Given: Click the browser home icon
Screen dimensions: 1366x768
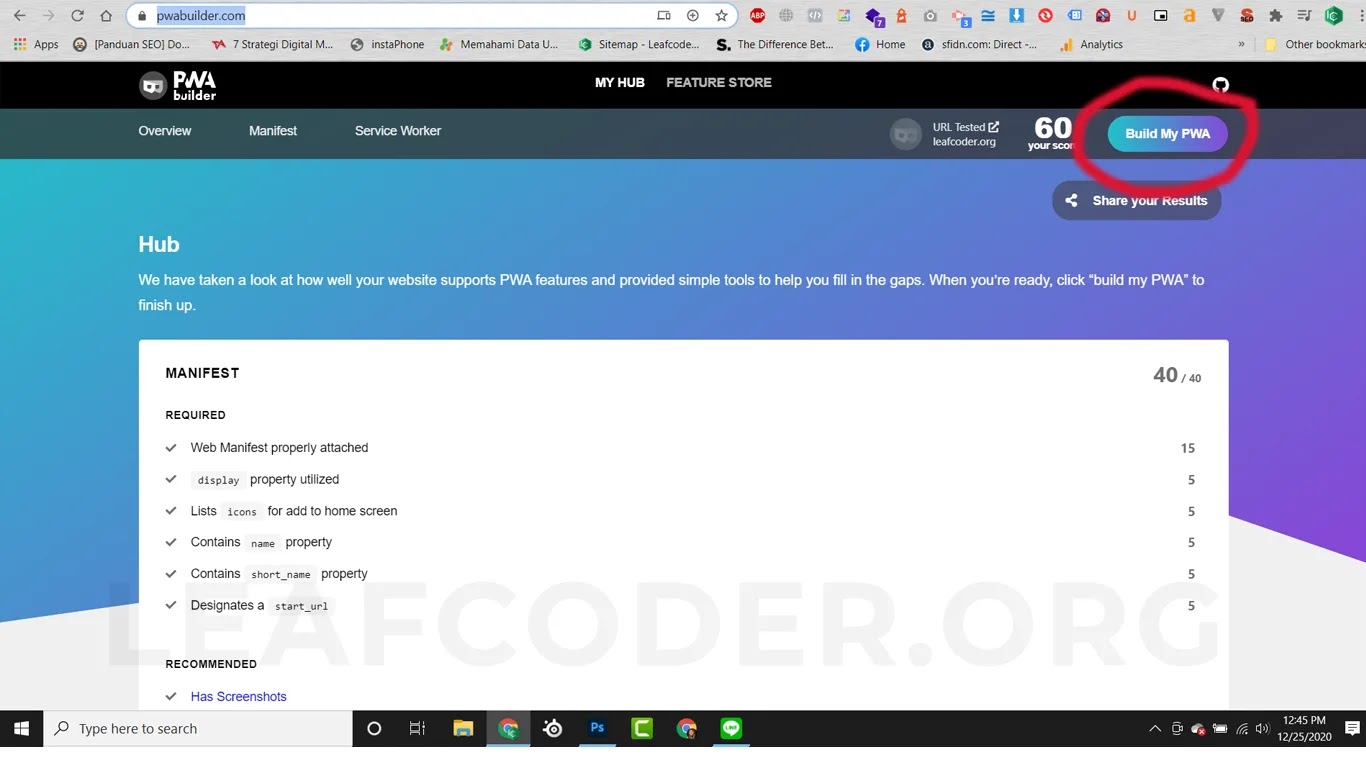Looking at the screenshot, I should tap(106, 16).
